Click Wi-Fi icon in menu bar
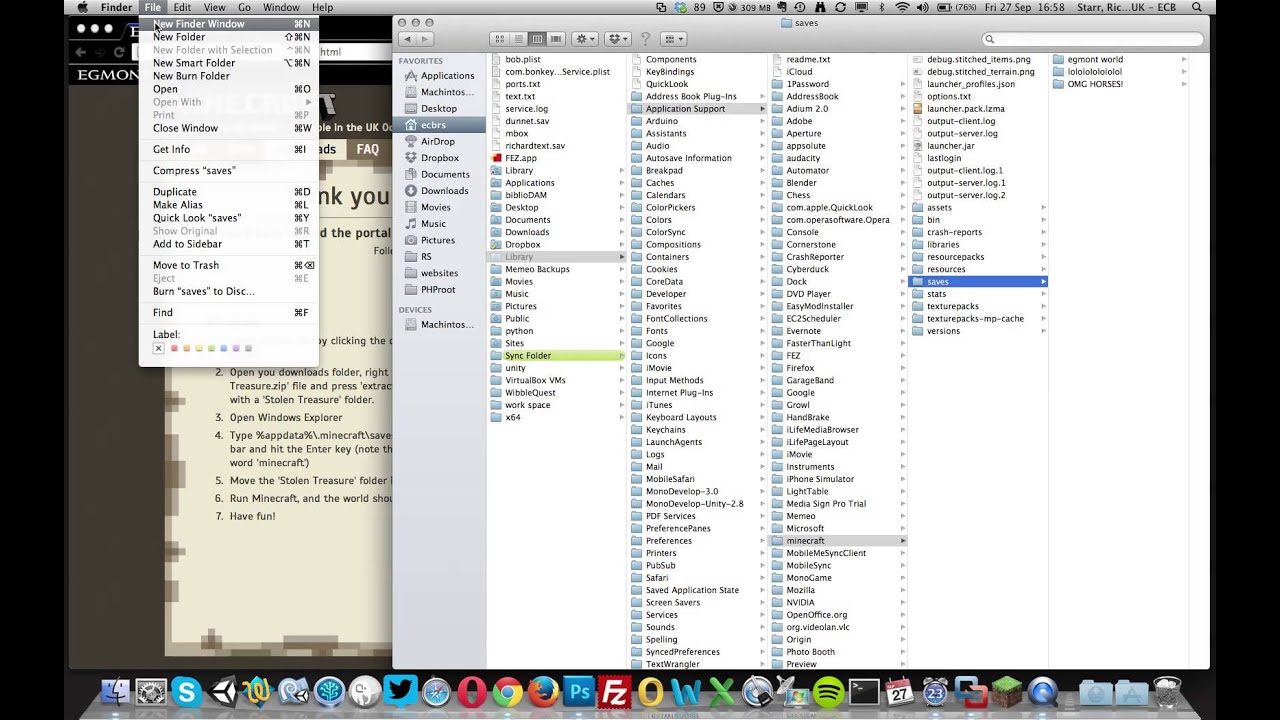 click(x=903, y=7)
